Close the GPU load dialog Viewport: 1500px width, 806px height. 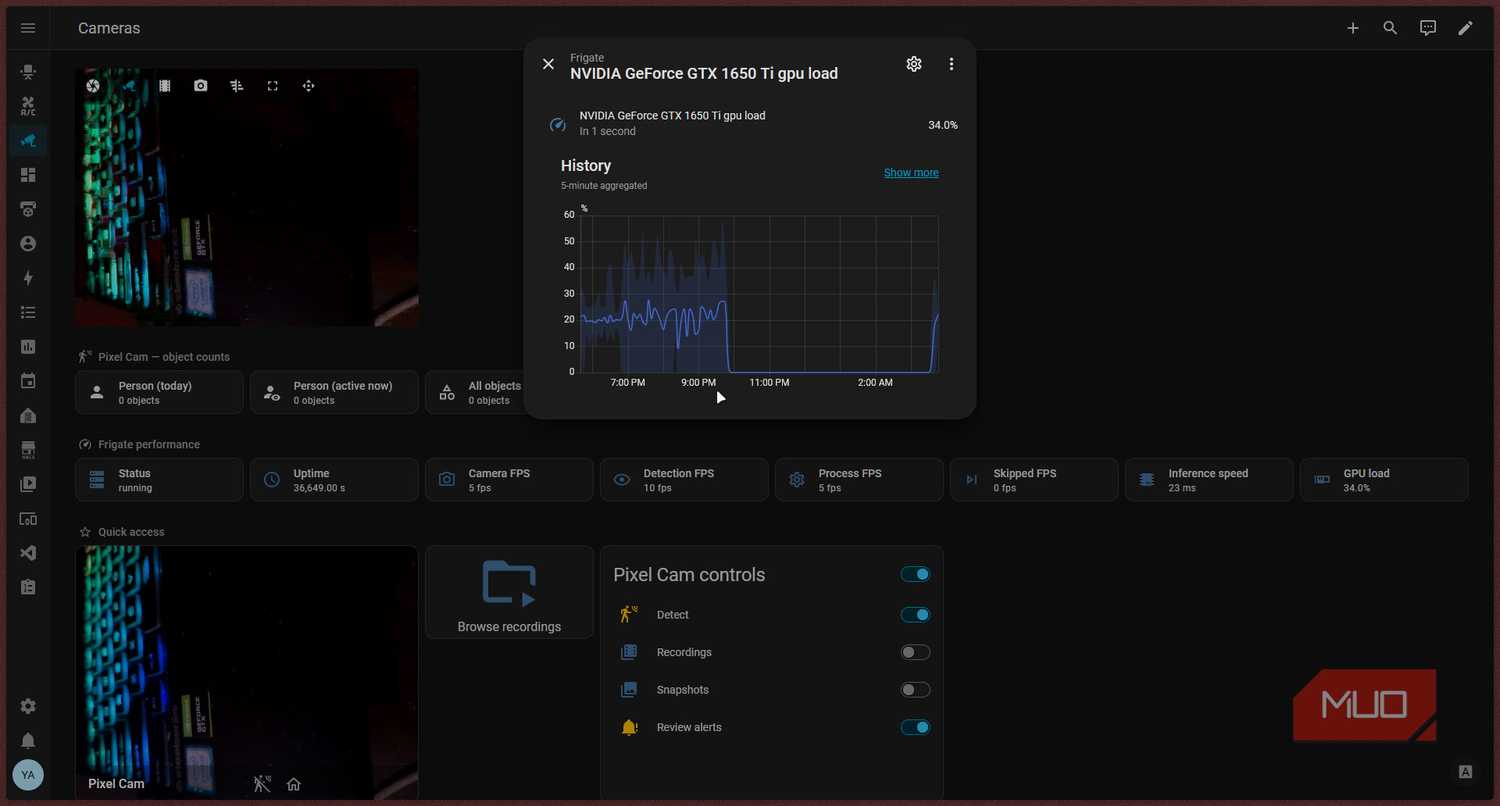point(548,64)
